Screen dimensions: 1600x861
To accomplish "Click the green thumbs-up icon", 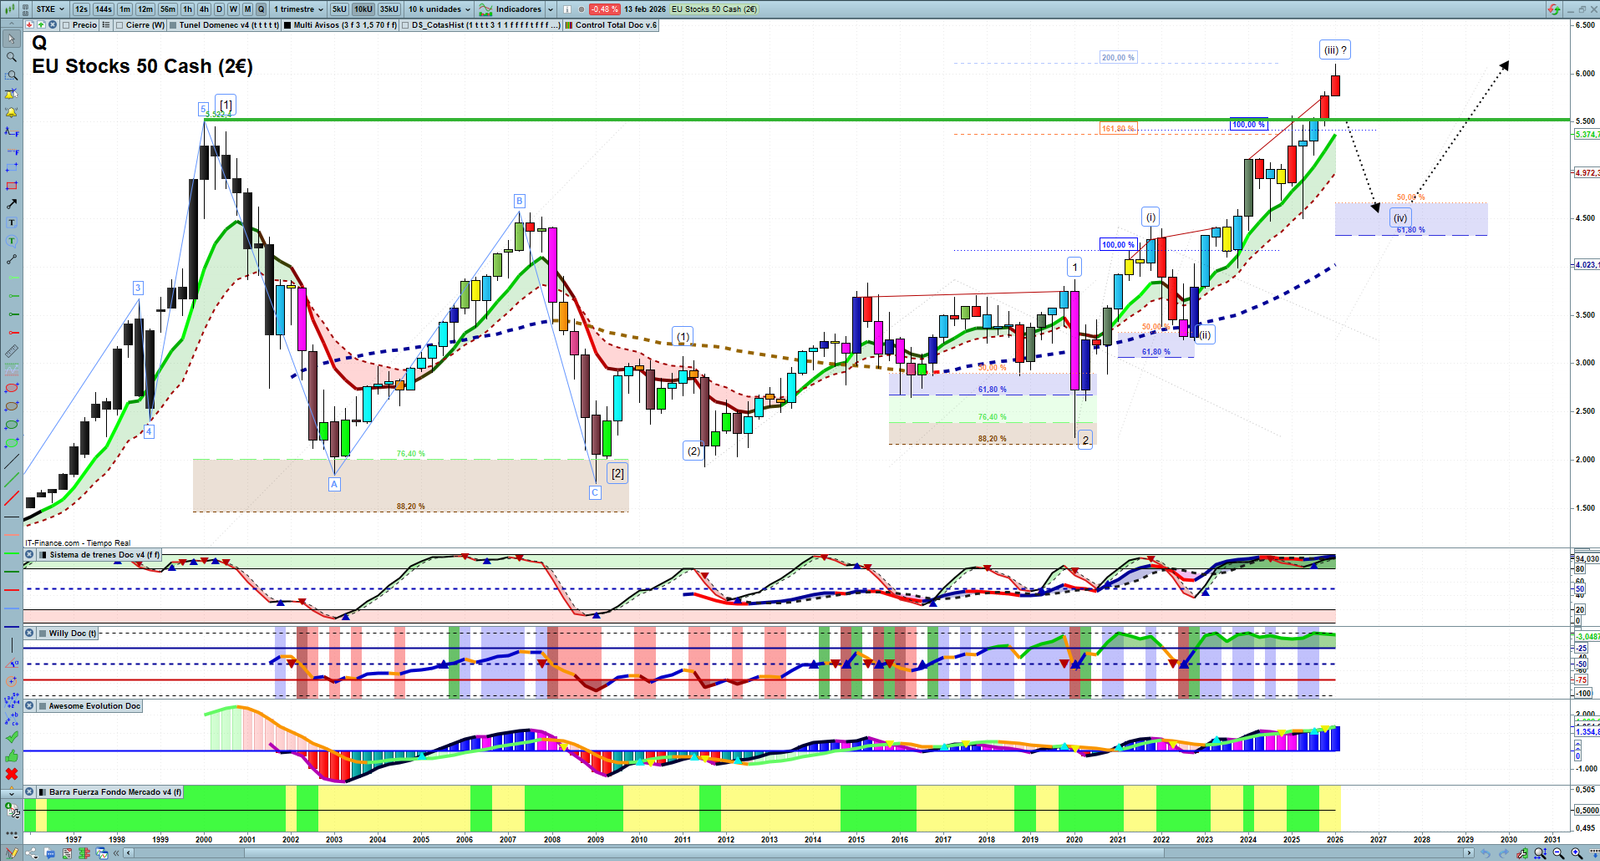I will tap(11, 755).
